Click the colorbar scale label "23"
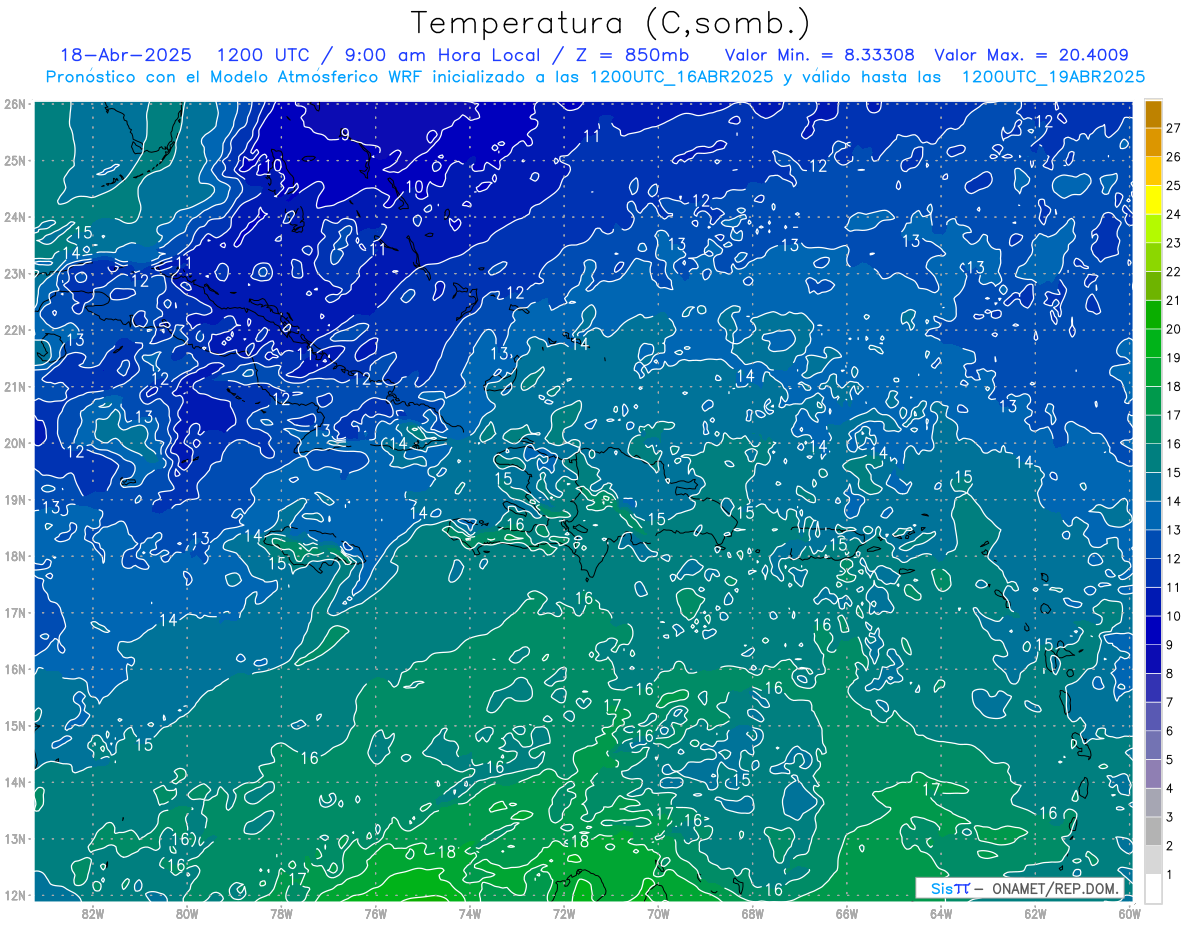This screenshot has width=1200, height=927. click(1174, 243)
